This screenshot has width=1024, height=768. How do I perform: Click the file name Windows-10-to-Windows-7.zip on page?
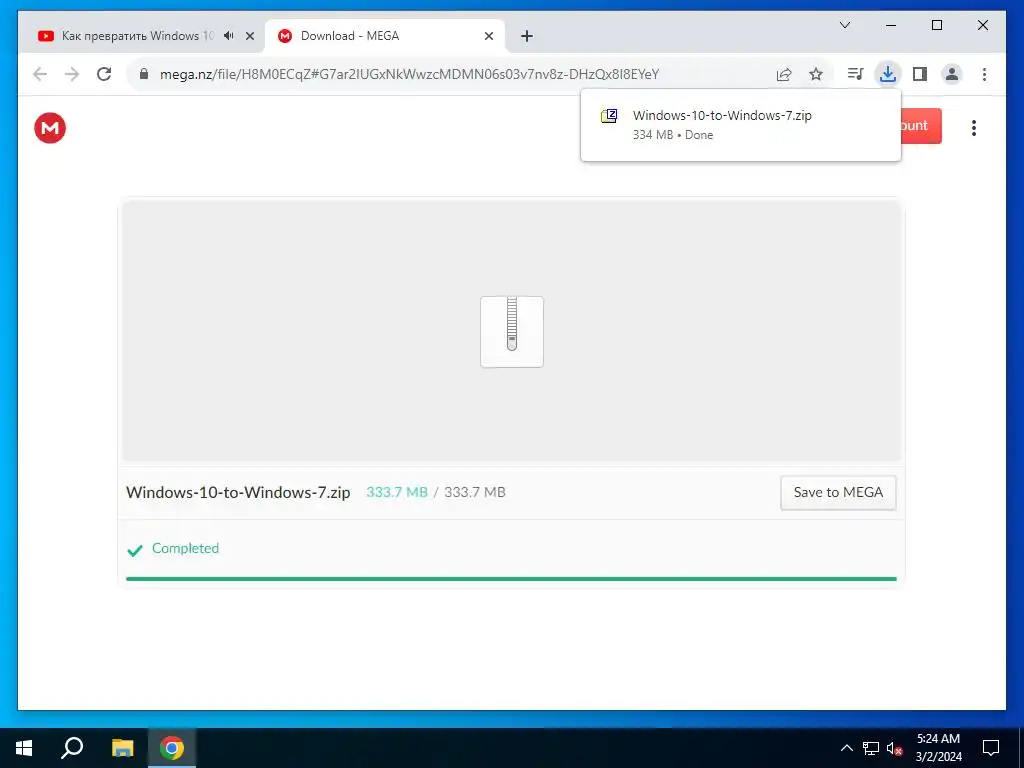pyautogui.click(x=238, y=492)
